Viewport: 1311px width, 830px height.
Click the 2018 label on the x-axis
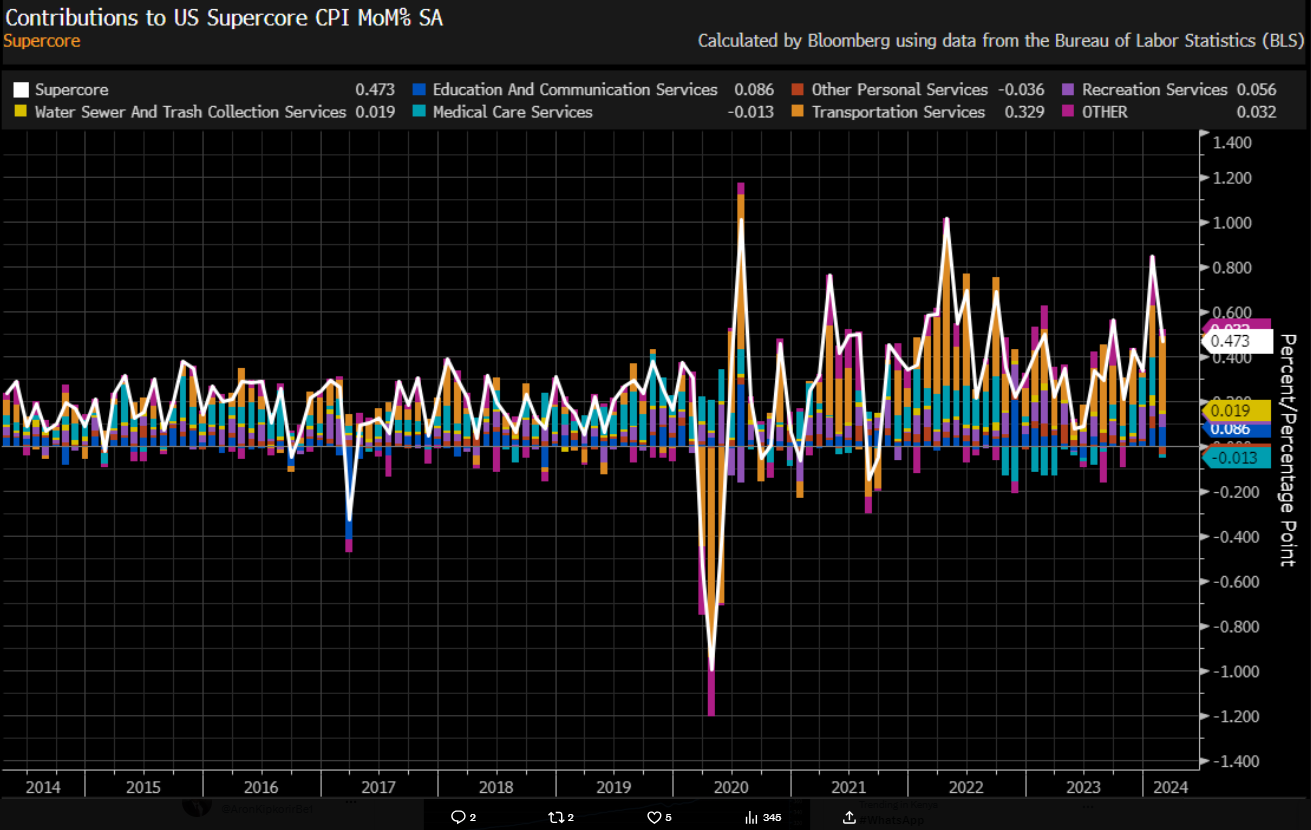[496, 786]
